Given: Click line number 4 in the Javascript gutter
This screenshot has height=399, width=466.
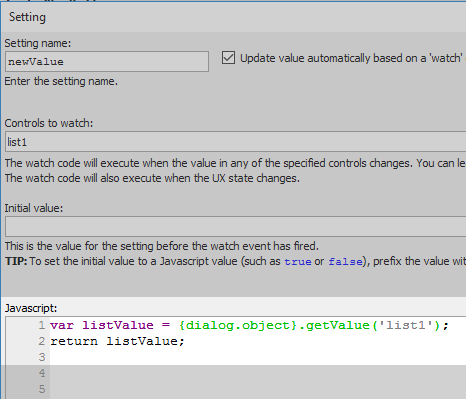Looking at the screenshot, I should 42,373.
